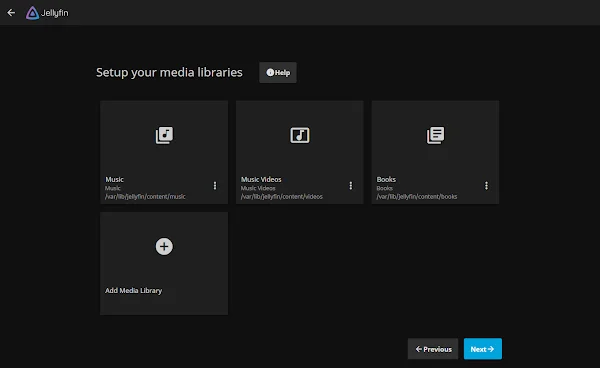
Task: Click the Music Videos library icon
Action: pyautogui.click(x=300, y=135)
